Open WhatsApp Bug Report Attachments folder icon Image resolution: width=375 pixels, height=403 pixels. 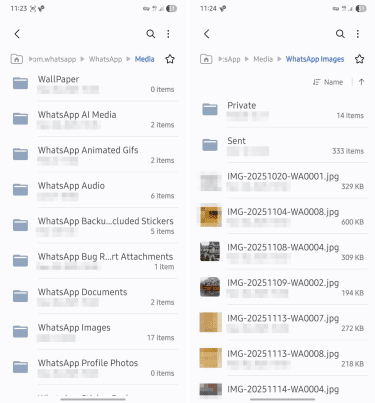(x=20, y=260)
